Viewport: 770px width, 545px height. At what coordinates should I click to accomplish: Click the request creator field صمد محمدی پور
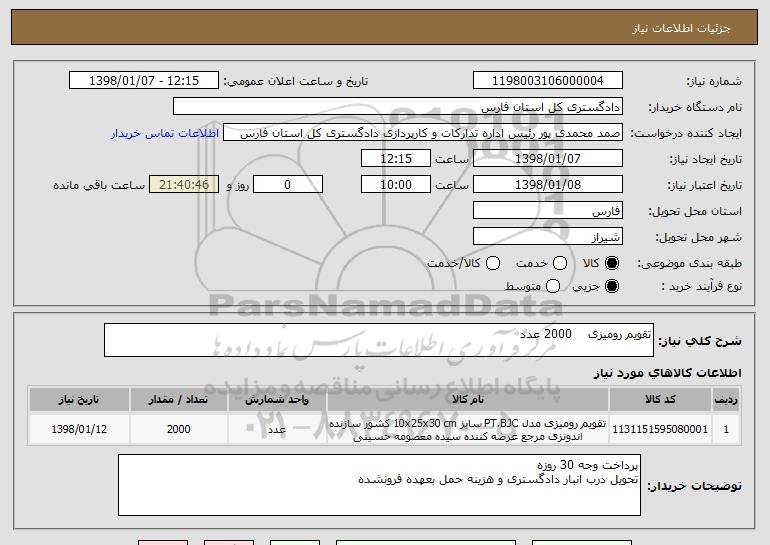click(423, 133)
